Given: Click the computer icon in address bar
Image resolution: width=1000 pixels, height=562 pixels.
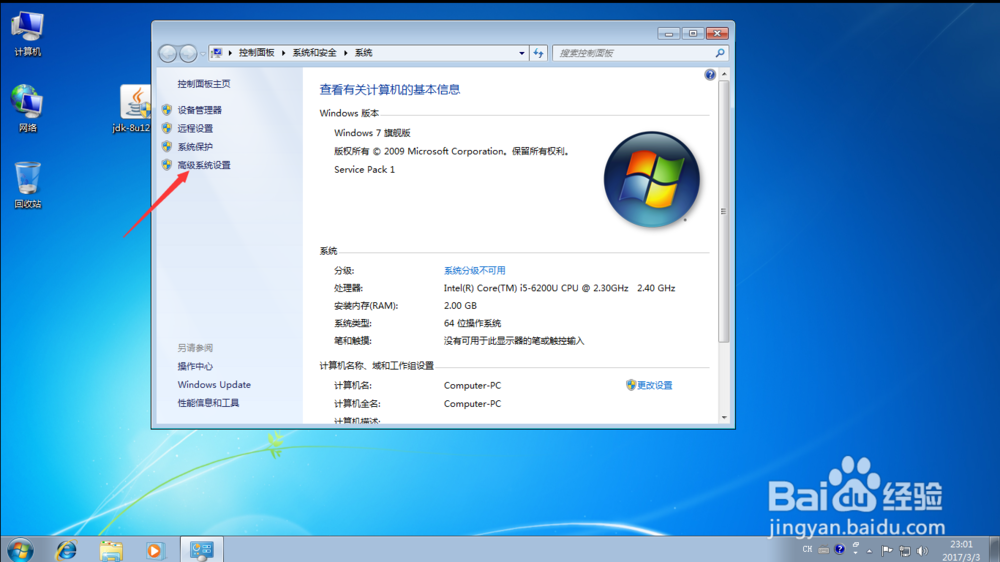Looking at the screenshot, I should point(217,53).
